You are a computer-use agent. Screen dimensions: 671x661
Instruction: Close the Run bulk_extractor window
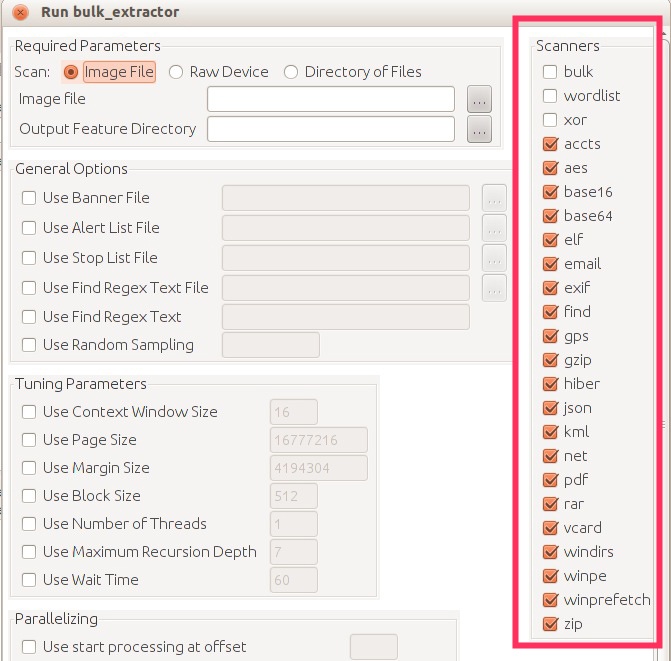[20, 13]
